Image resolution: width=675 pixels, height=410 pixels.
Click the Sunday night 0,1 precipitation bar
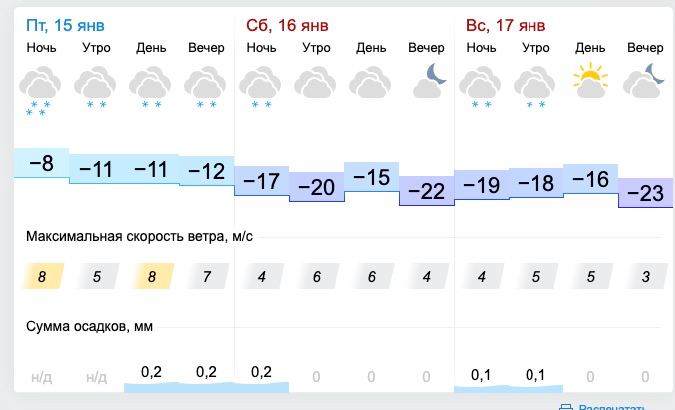(481, 375)
